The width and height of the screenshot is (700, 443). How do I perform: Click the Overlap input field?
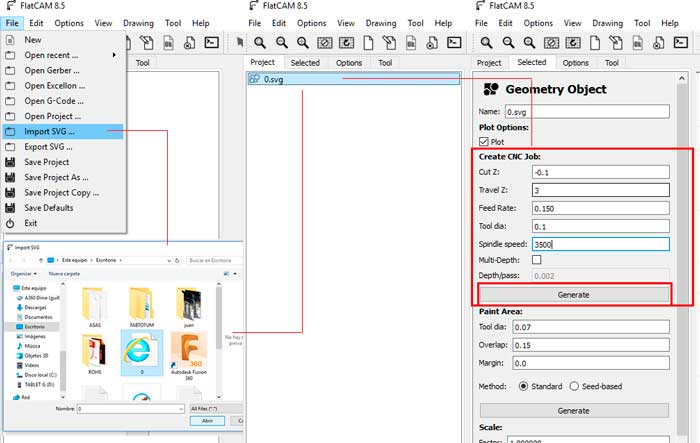coord(591,345)
